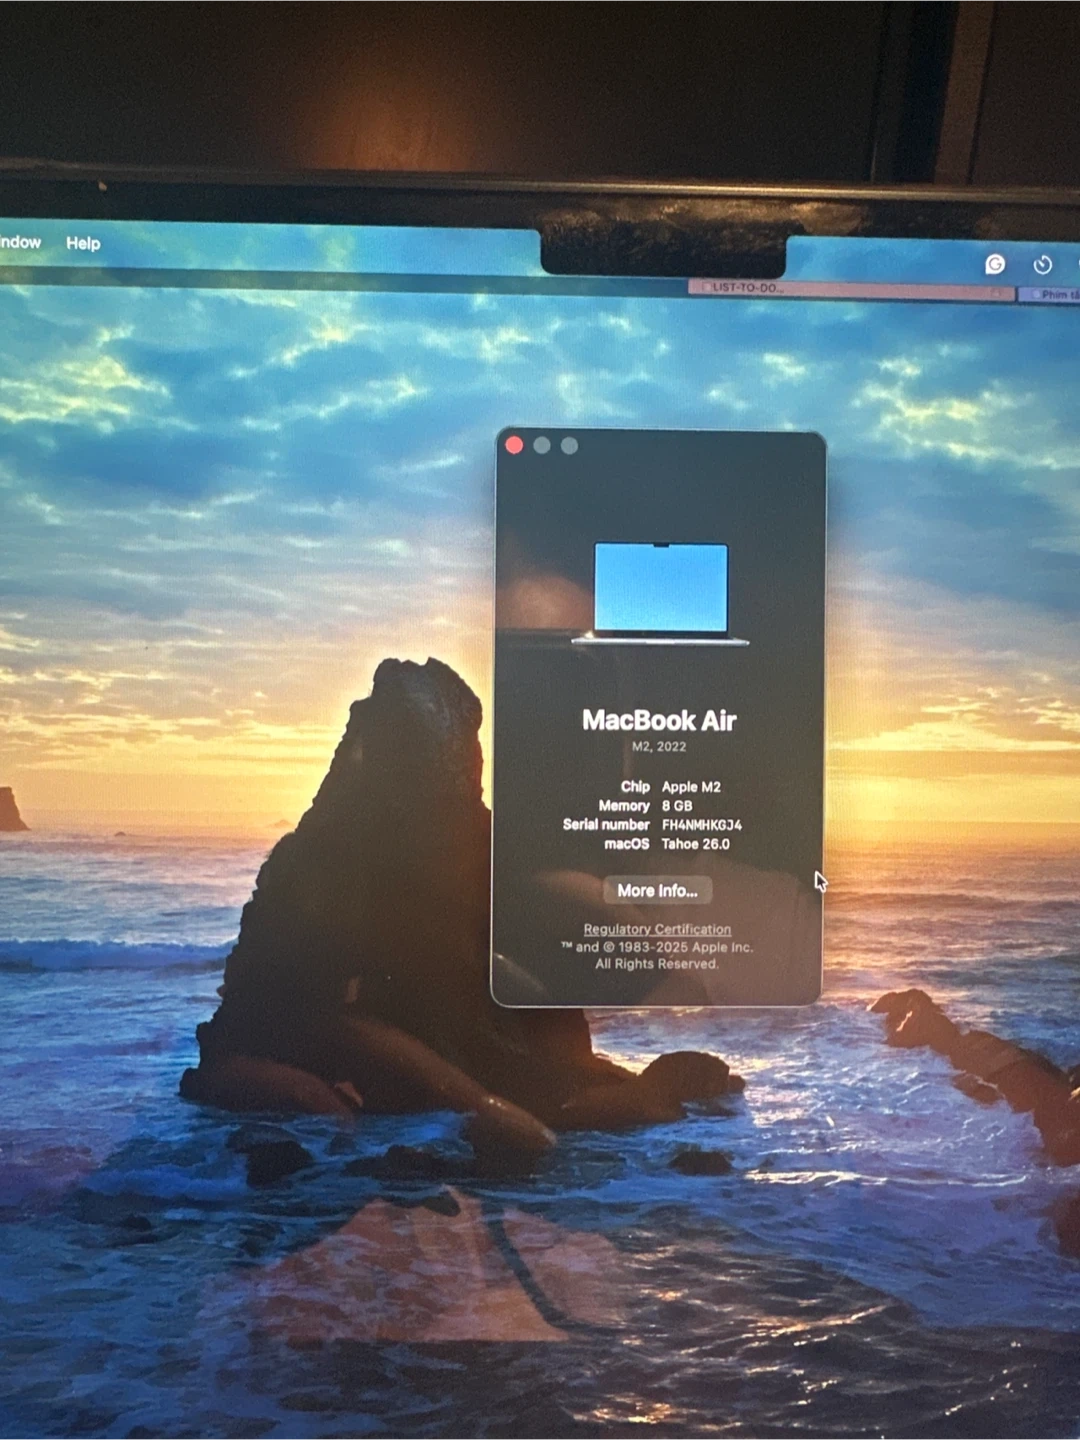
Task: Open the Time Machine menu bar icon
Action: 1043,265
